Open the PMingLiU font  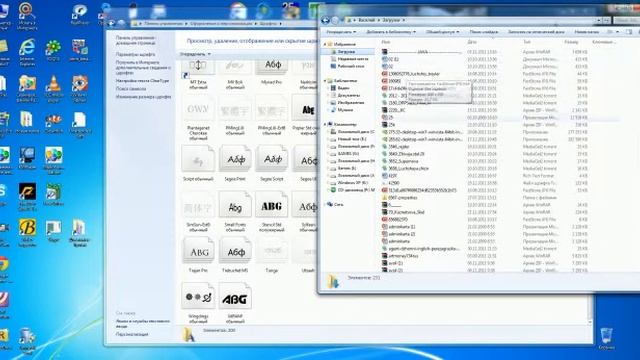[235, 115]
